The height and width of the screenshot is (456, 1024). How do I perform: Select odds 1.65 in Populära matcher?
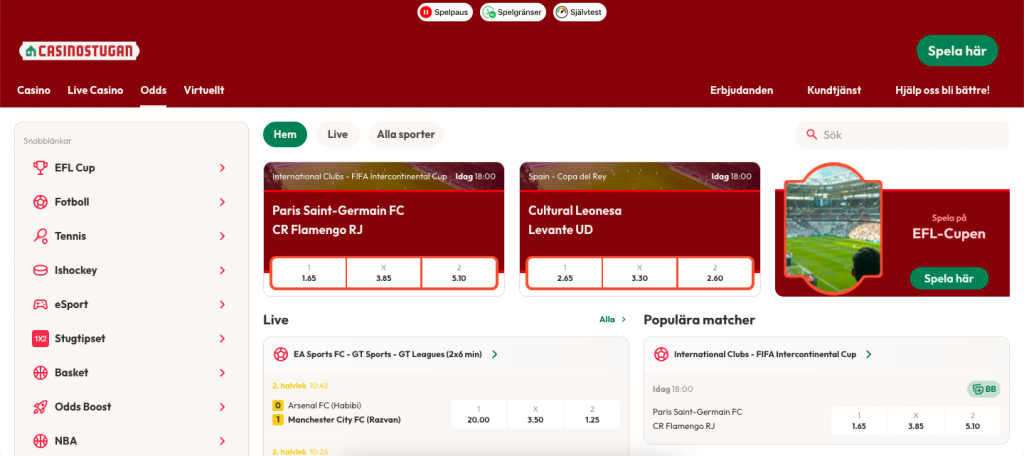859,421
